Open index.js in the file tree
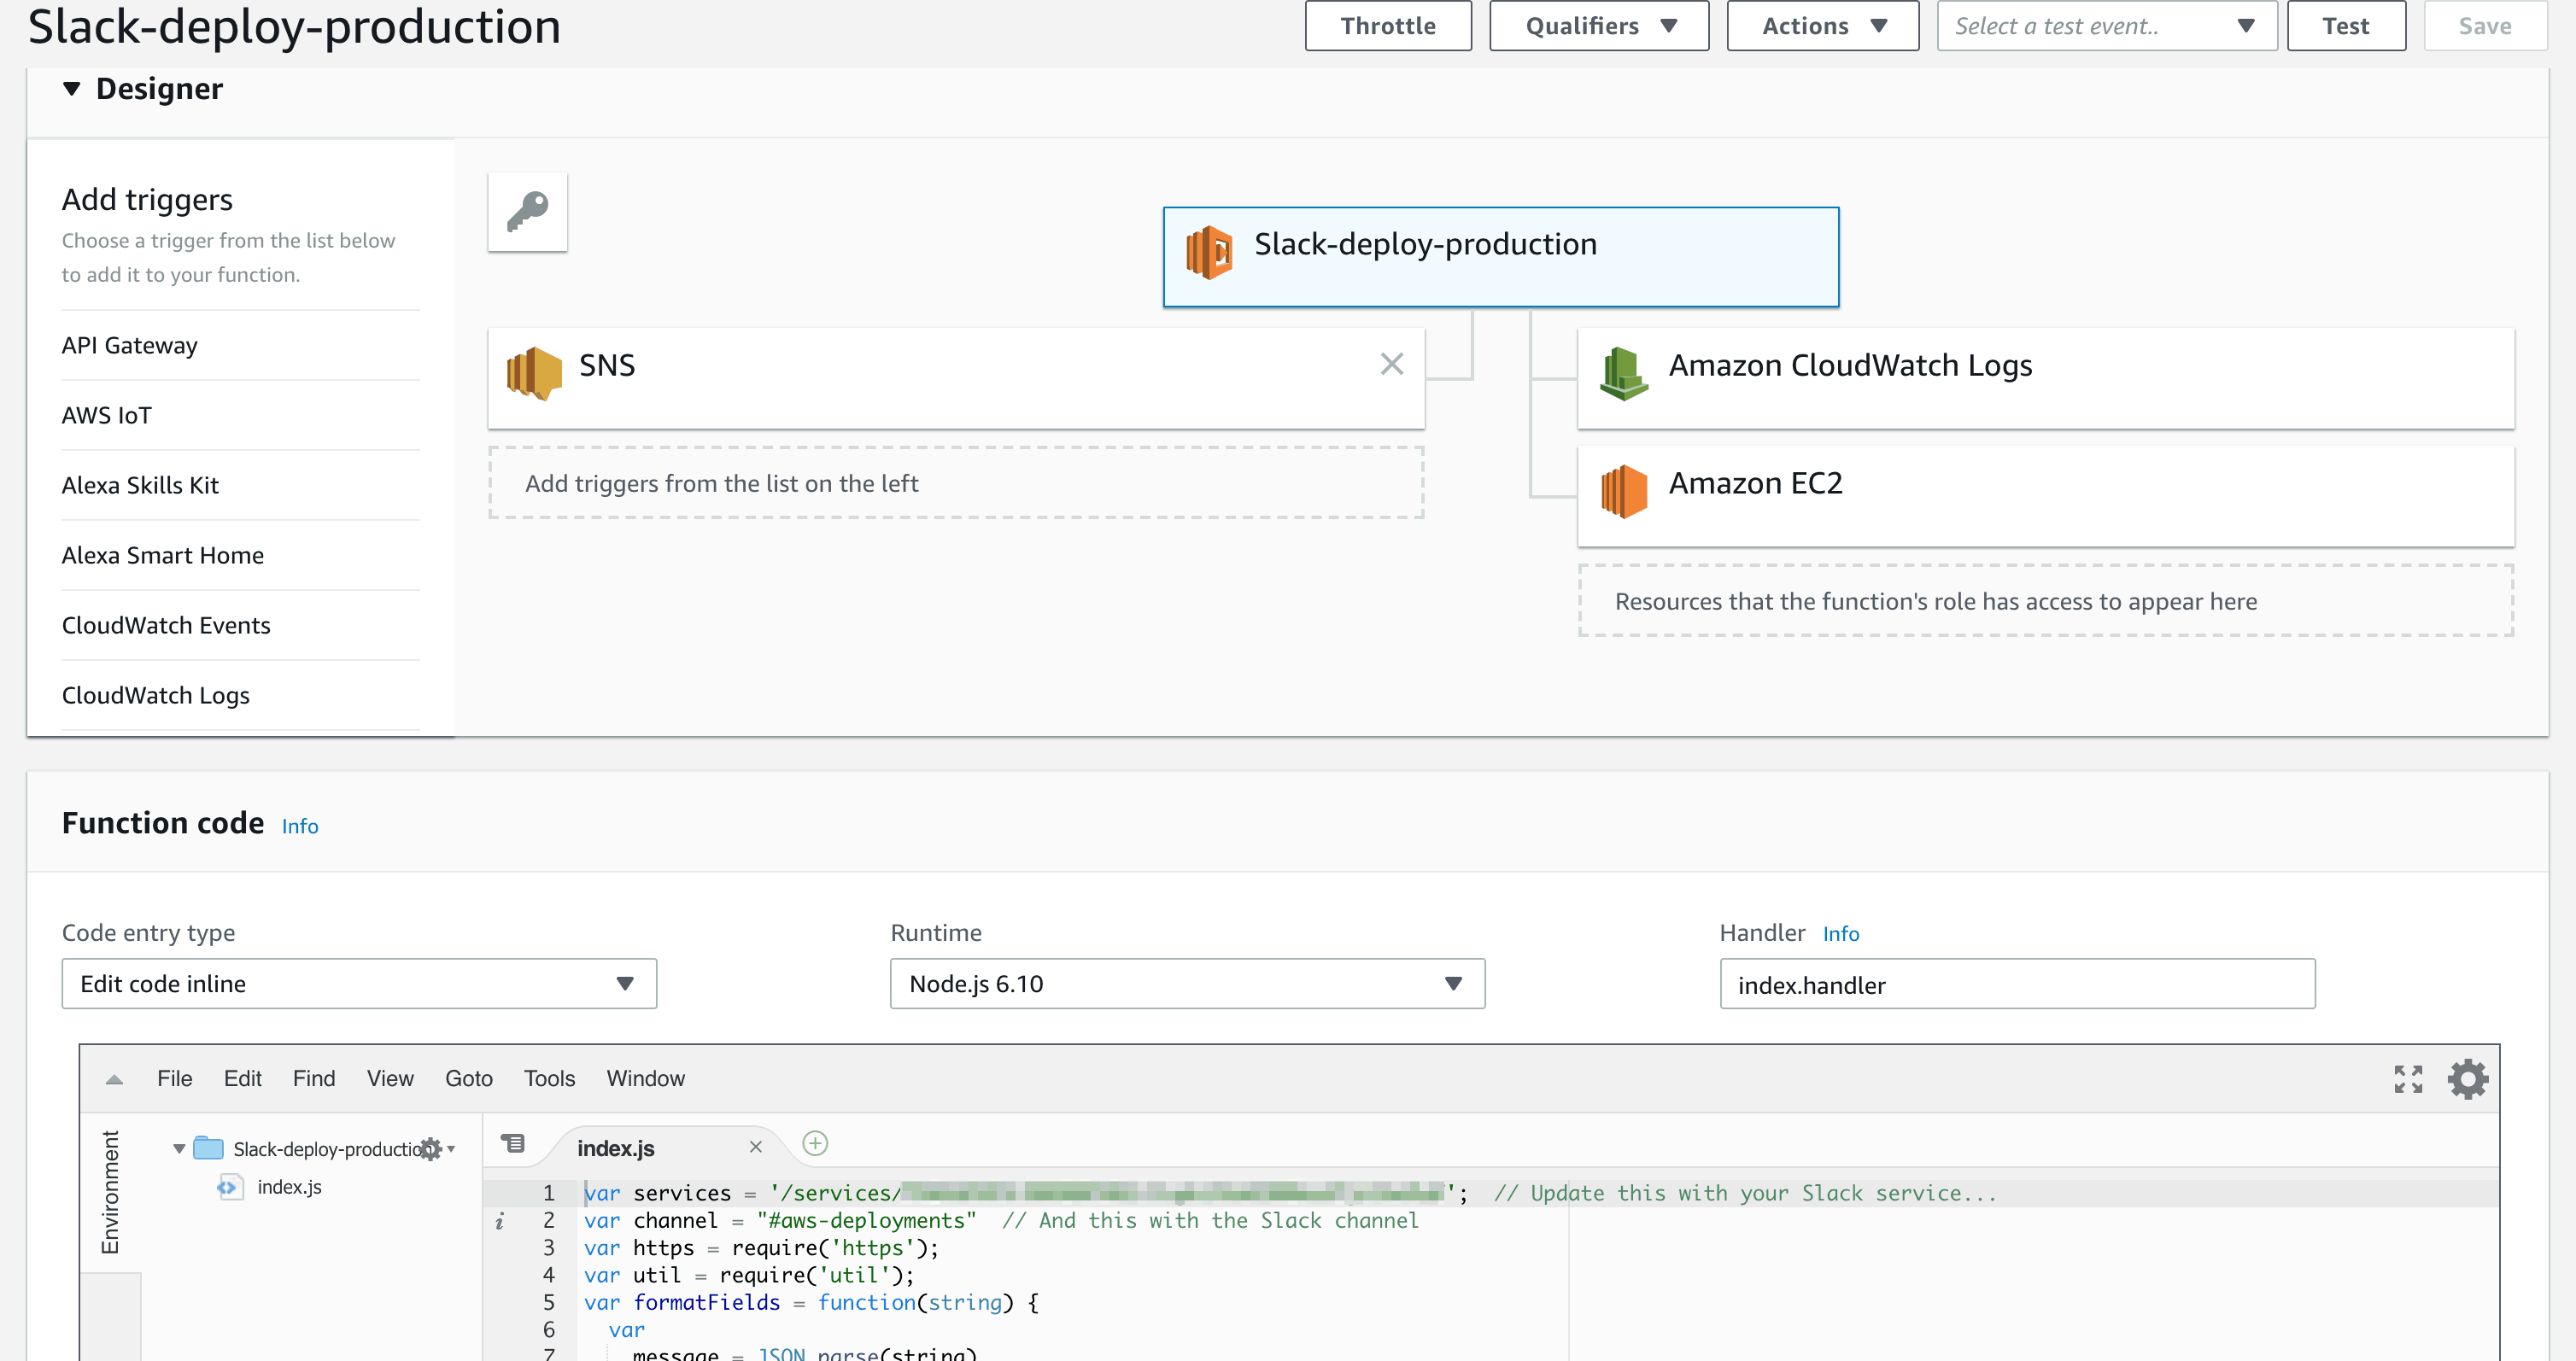This screenshot has width=2576, height=1361. 289,1187
